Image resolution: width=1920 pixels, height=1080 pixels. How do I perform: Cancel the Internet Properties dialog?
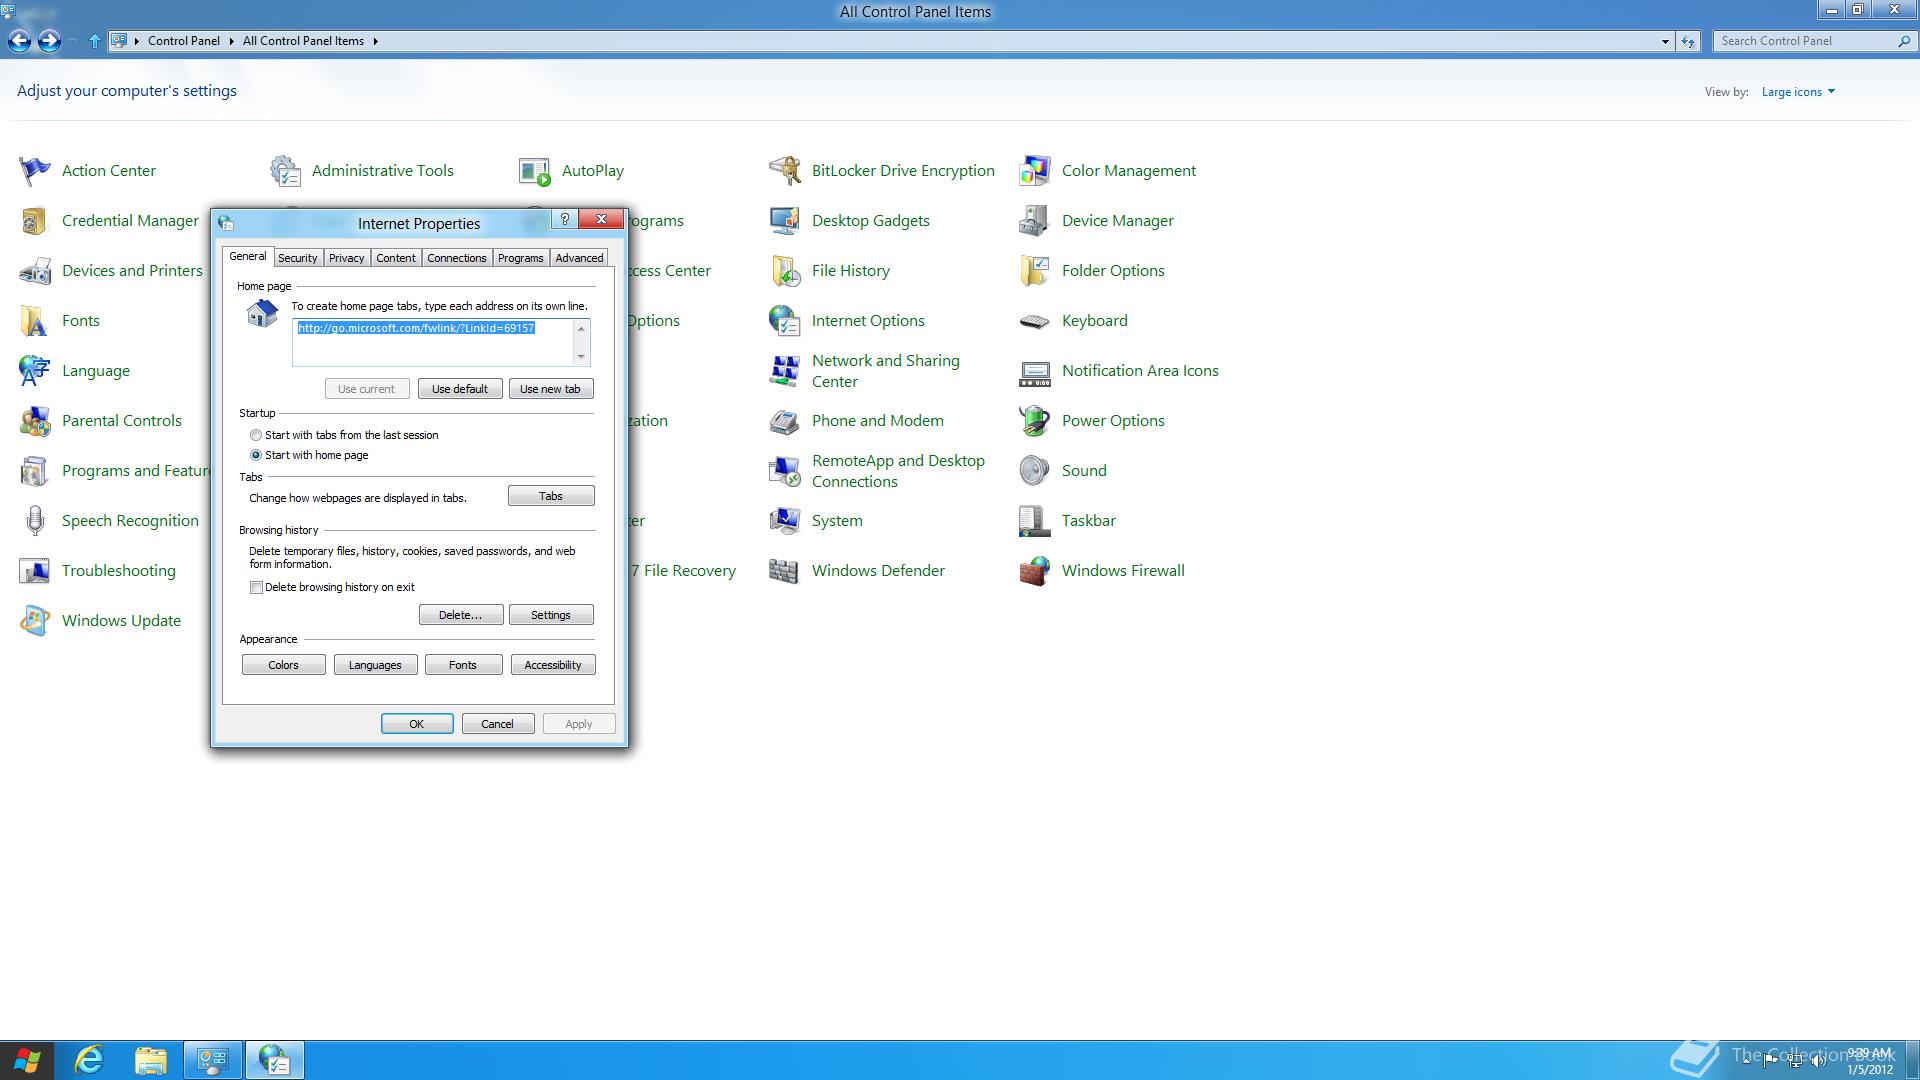click(498, 724)
